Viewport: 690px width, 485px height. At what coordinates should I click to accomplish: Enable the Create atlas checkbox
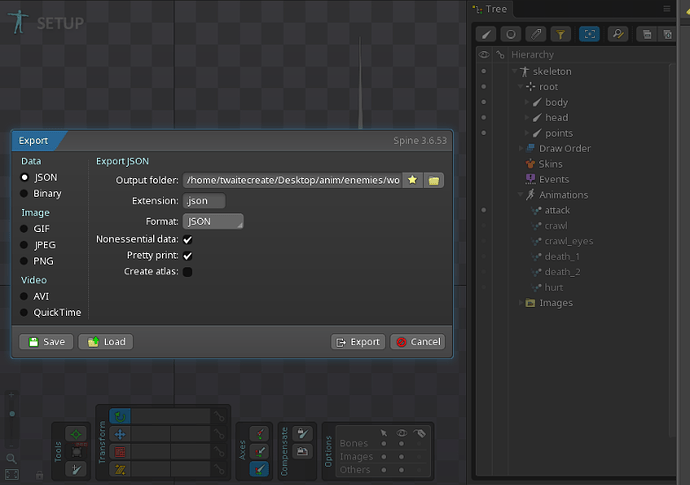(187, 272)
